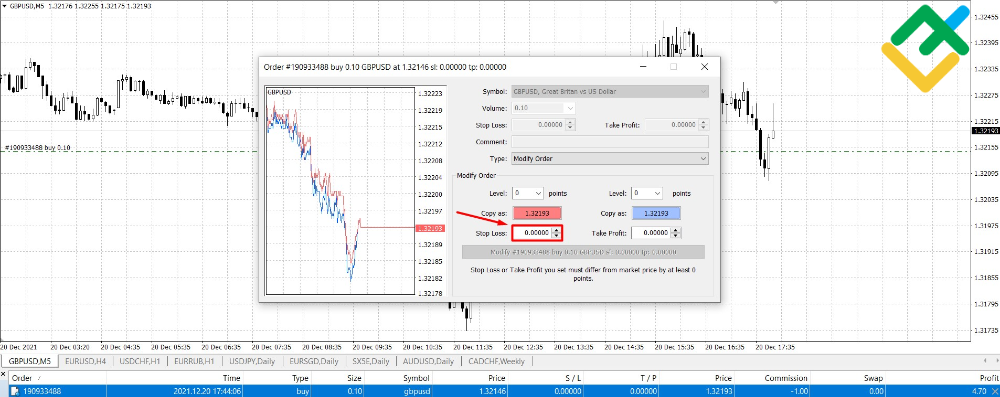Click the Stop Loss field in Modify Order section
Screen dimensions: 1000x397
[x=533, y=234]
